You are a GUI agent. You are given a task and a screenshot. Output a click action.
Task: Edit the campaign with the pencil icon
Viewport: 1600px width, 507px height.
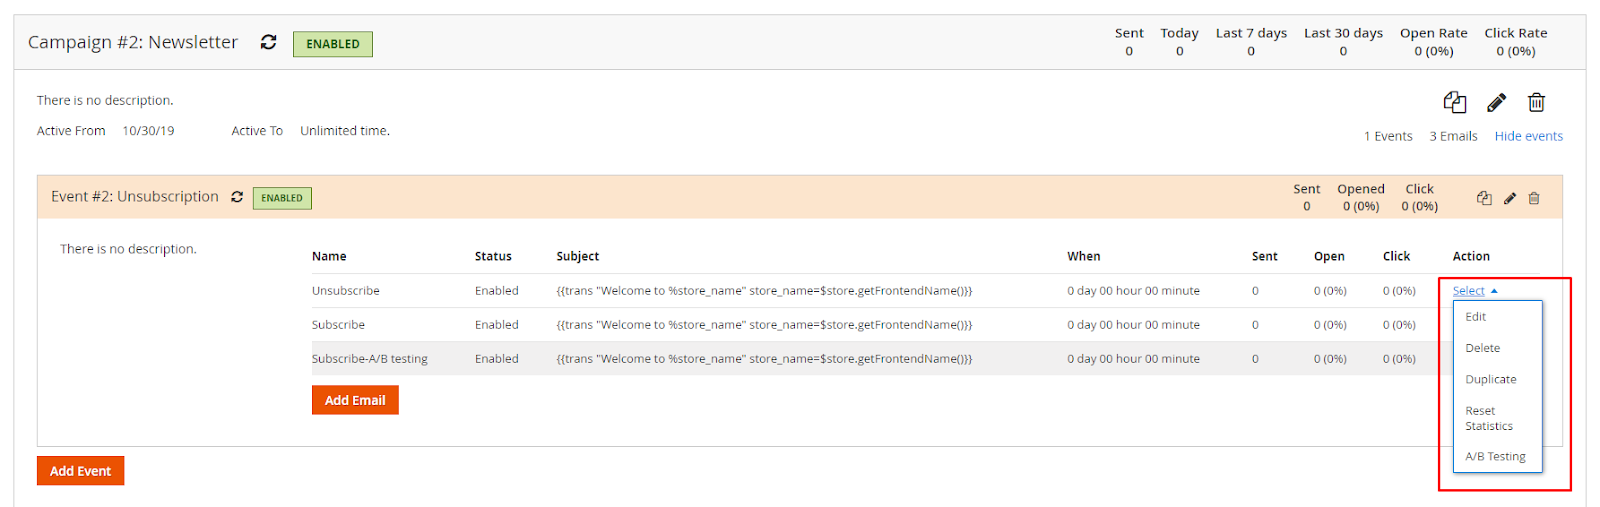click(x=1496, y=102)
